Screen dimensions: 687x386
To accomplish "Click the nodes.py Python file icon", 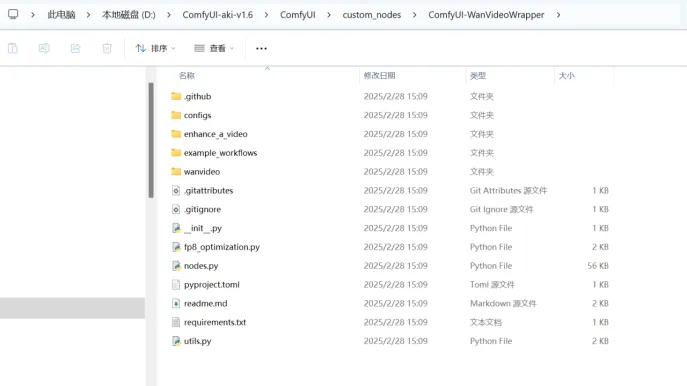I will coord(176,266).
